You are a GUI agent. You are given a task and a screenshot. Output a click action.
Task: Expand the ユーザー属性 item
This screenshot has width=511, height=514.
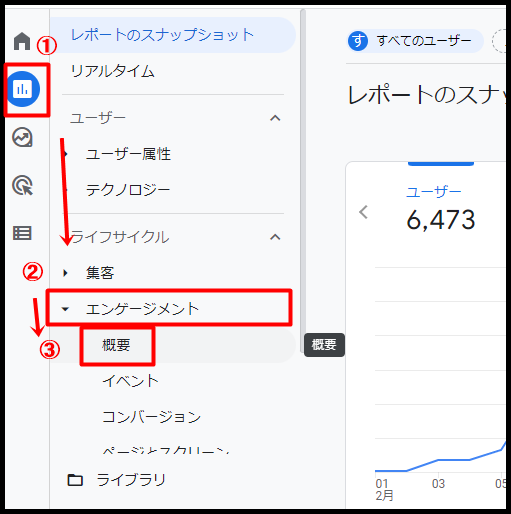65,154
